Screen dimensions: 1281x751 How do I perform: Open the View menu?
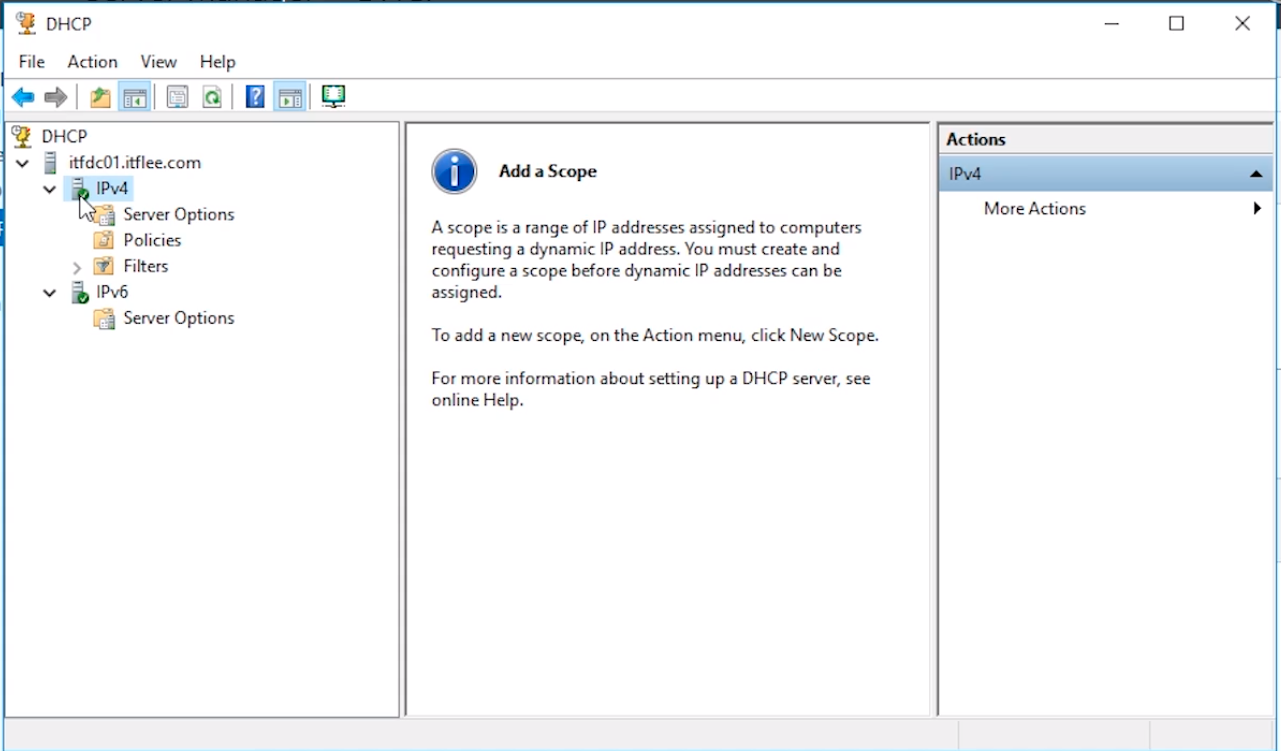(x=158, y=62)
